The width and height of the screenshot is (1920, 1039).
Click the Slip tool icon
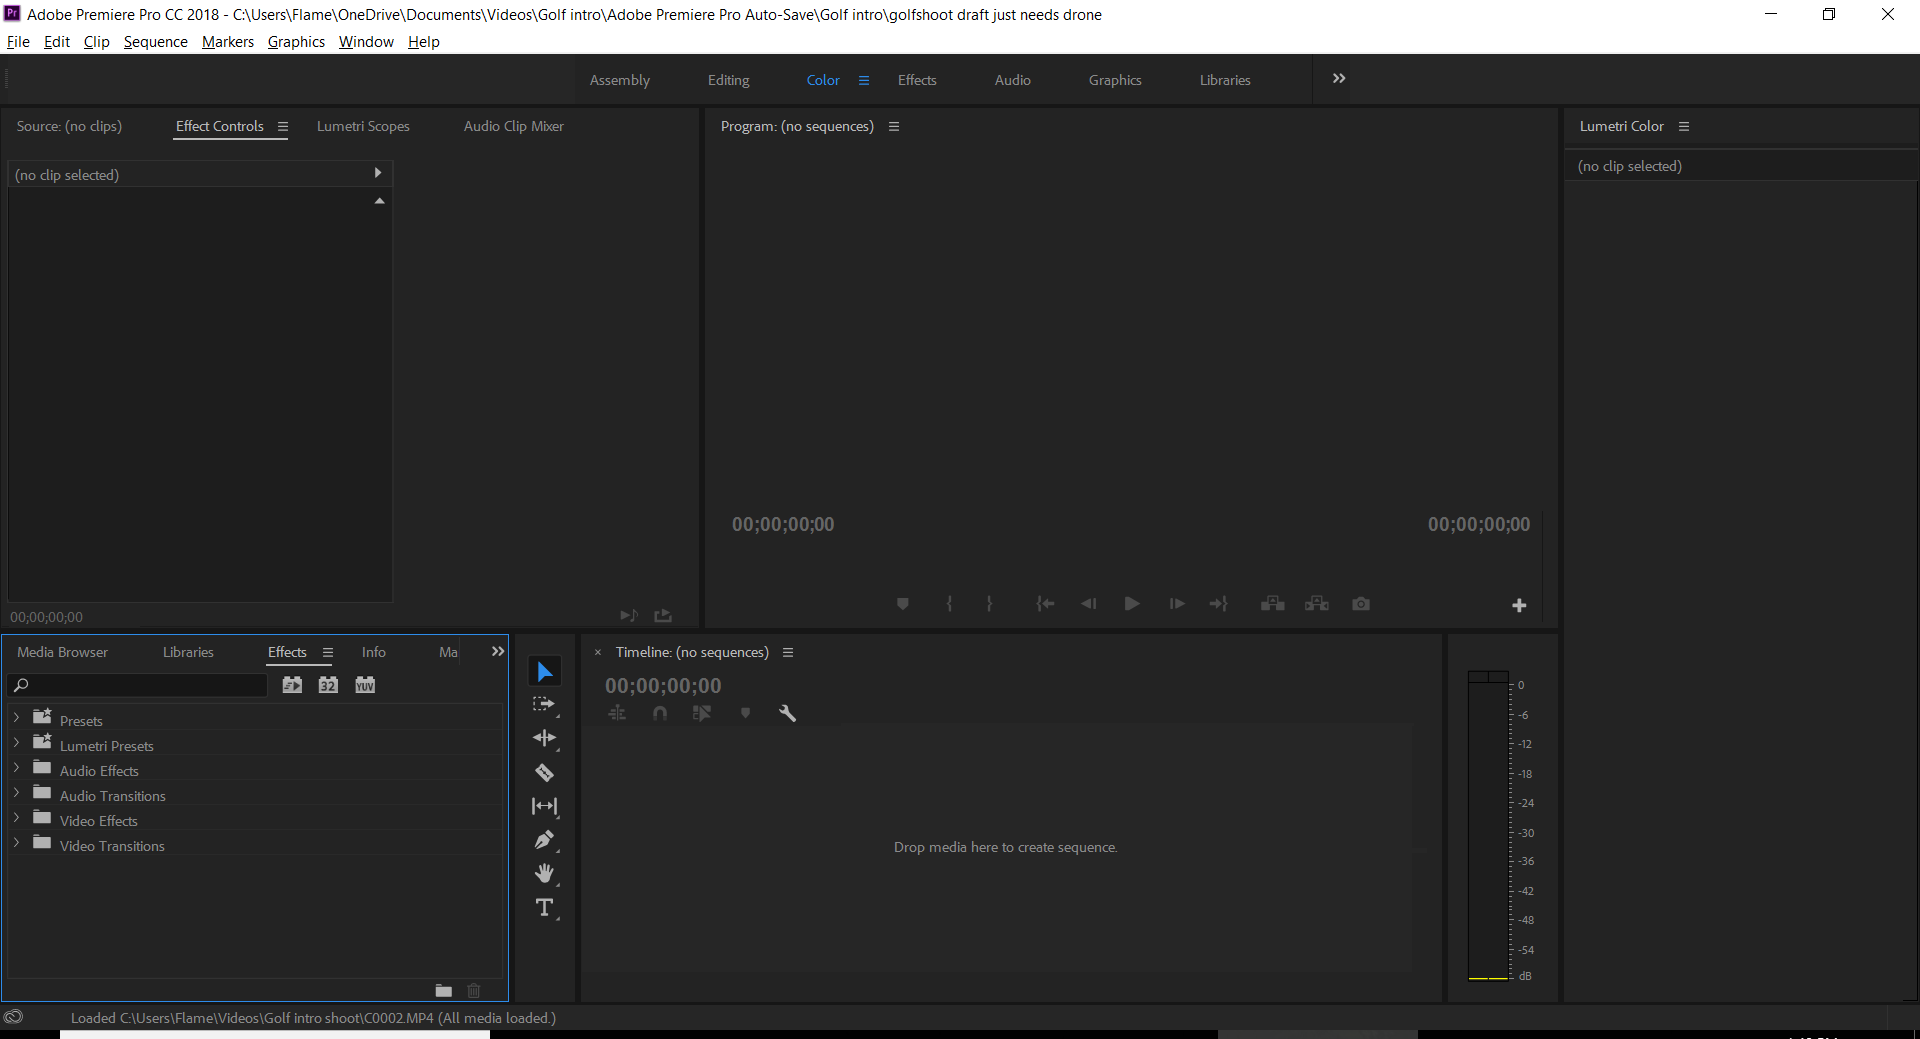tap(544, 806)
